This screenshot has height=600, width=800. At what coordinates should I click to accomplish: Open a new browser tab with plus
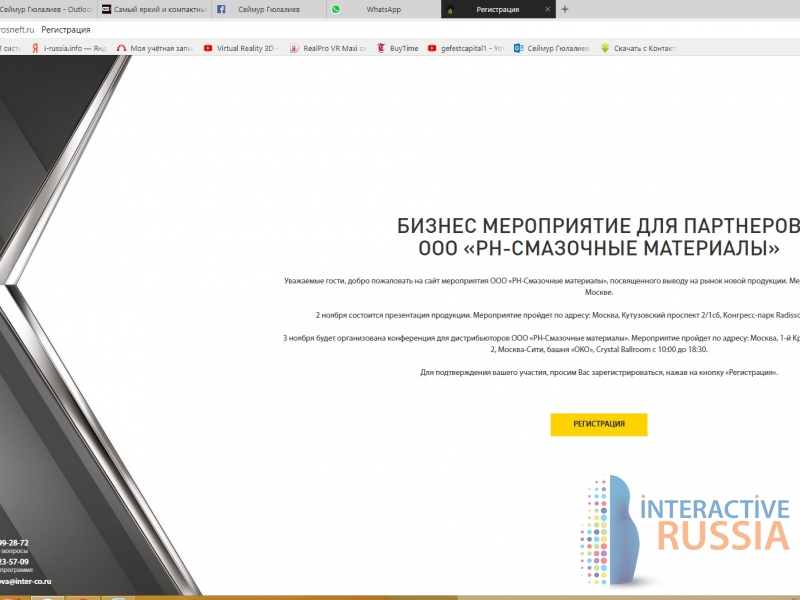[565, 9]
